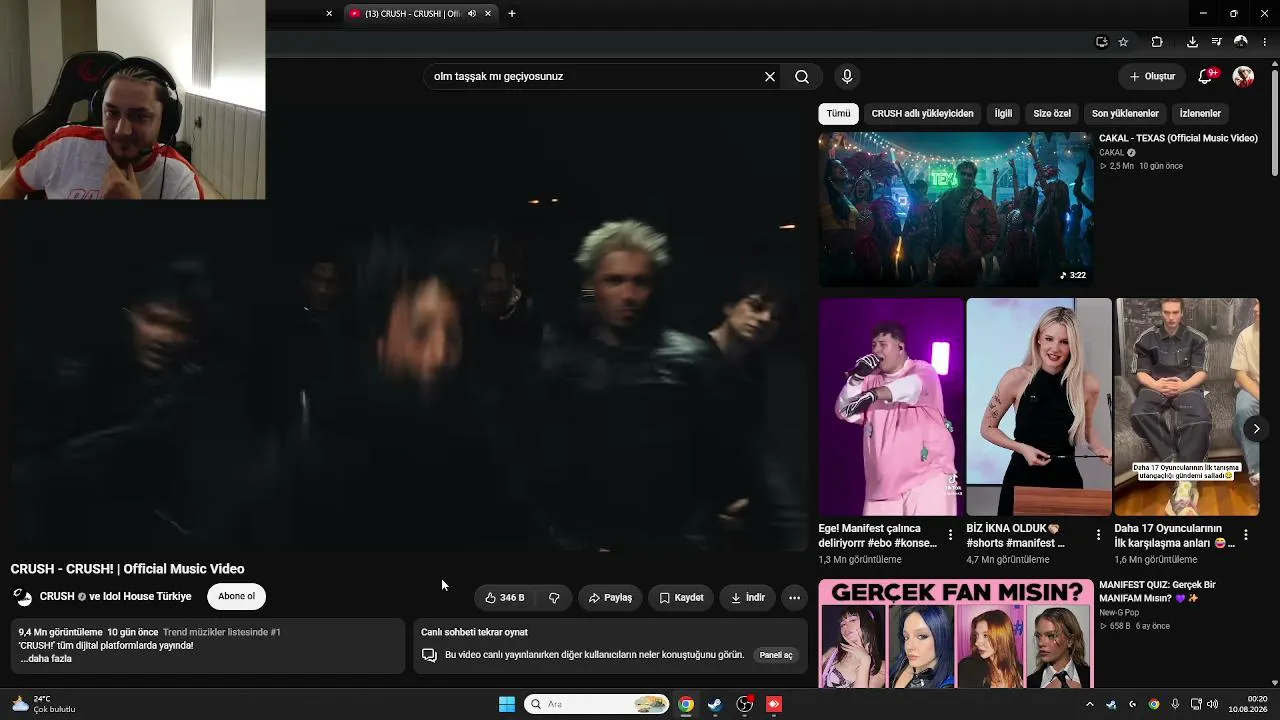This screenshot has height=720, width=1280.
Task: Open MANIFEST QUIZ video title
Action: tap(1157, 591)
